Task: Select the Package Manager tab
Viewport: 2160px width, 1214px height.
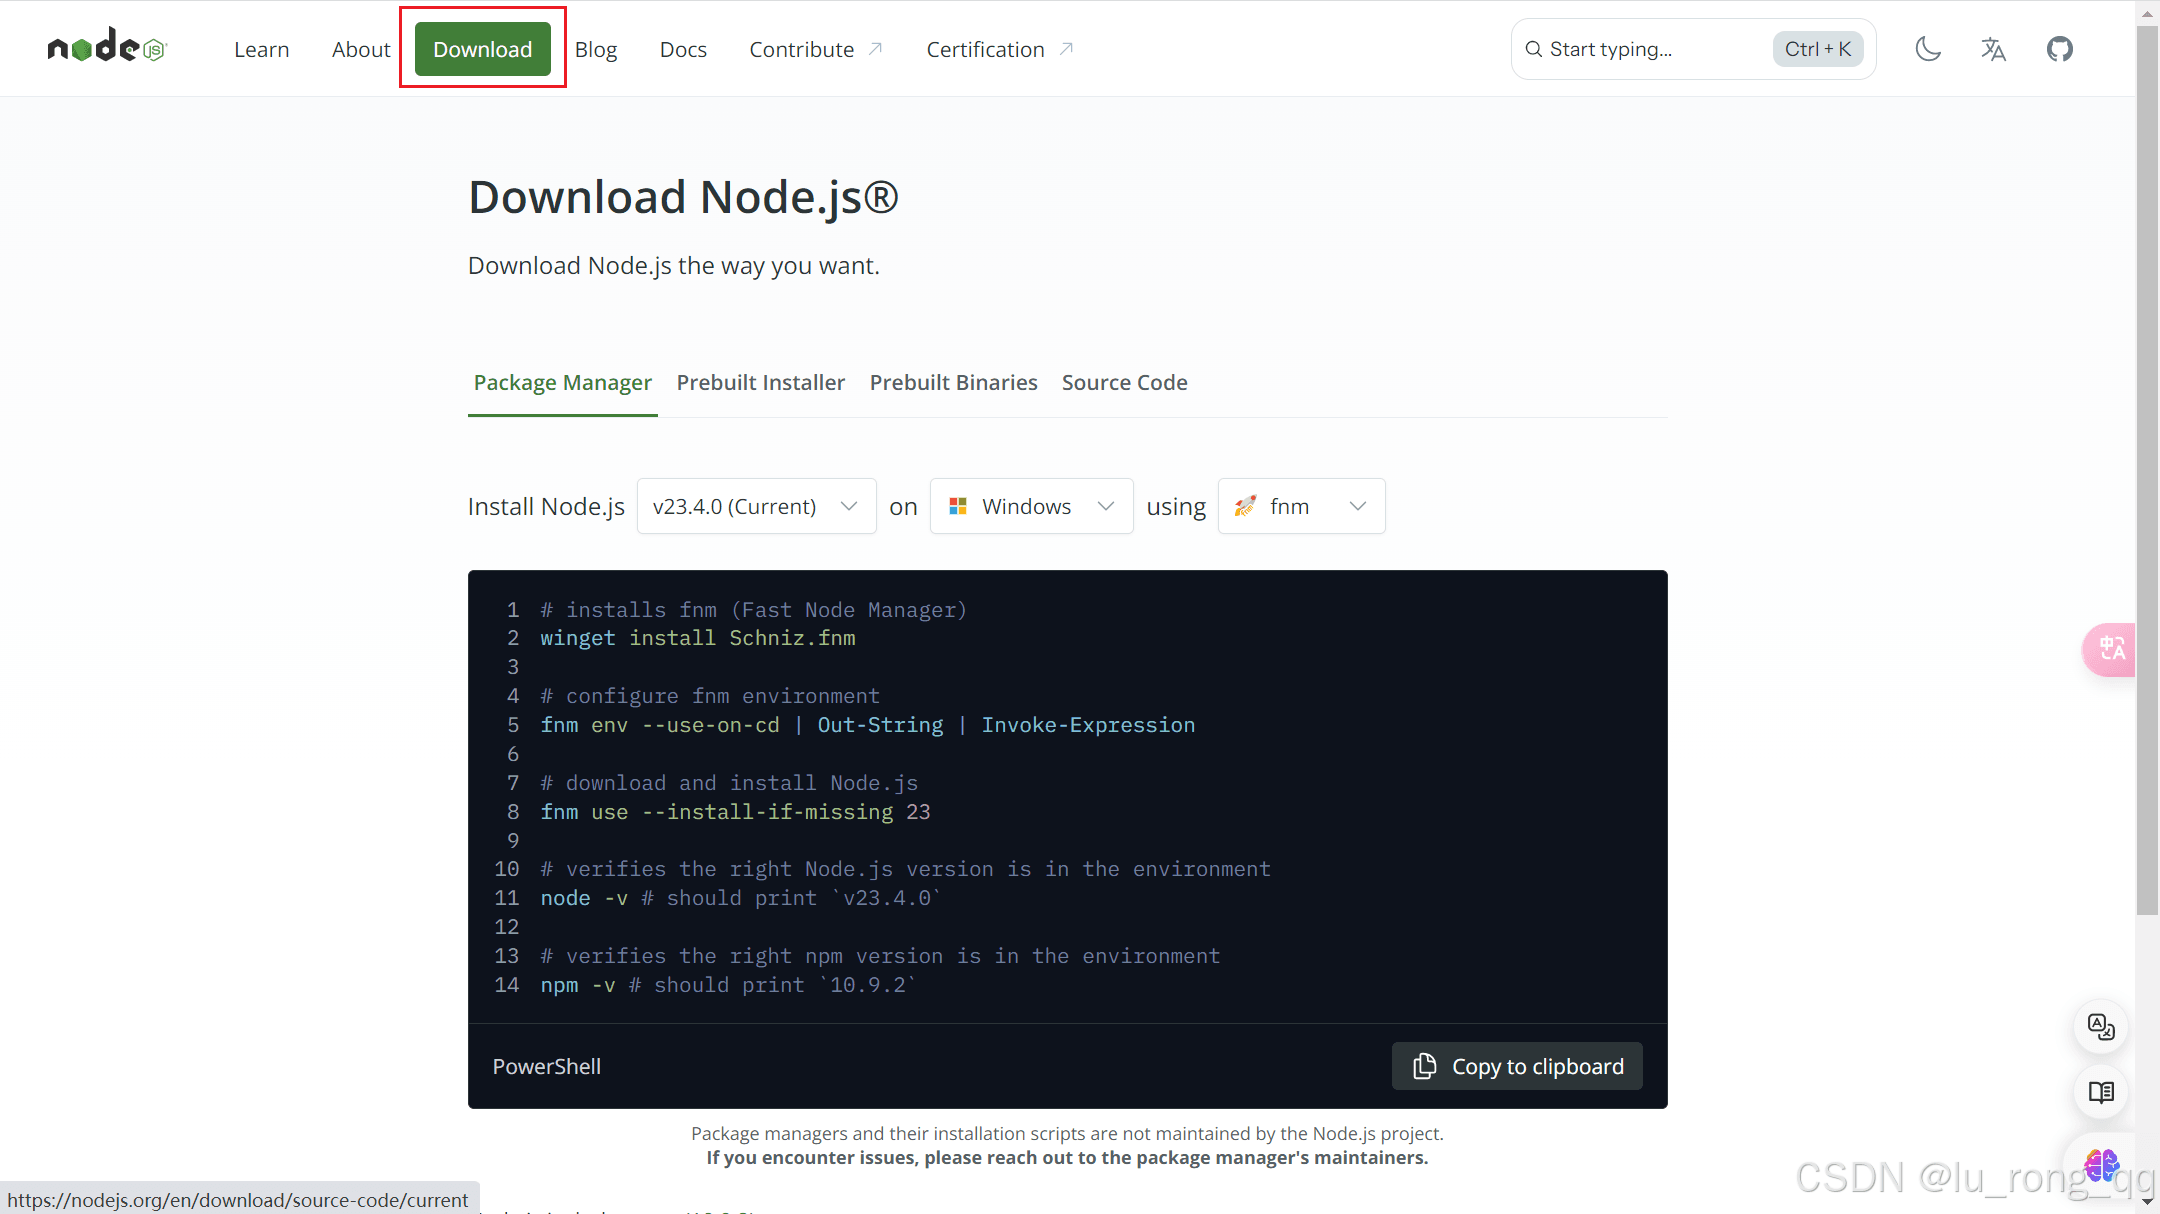Action: tap(562, 383)
